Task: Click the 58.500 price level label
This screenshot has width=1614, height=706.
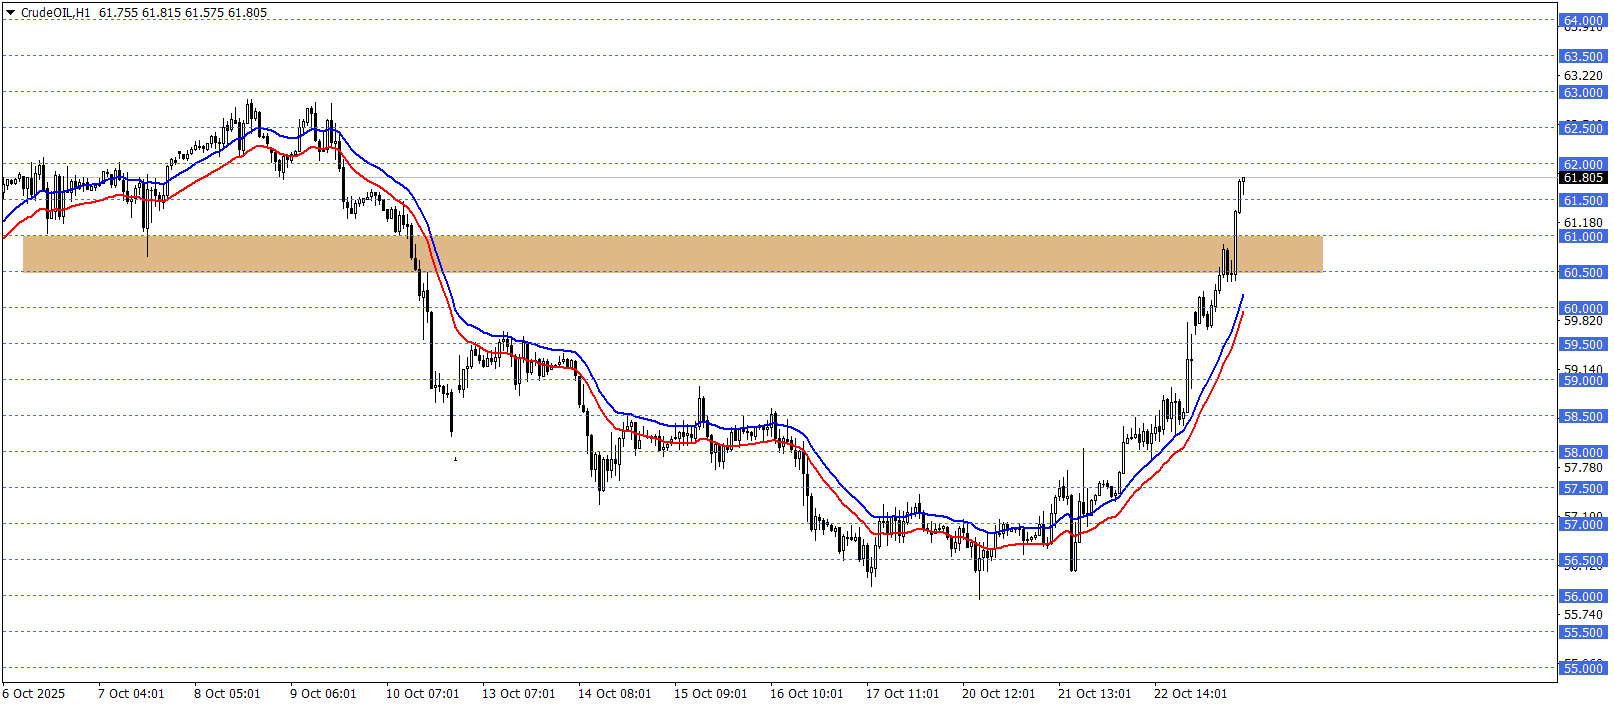Action: (1582, 417)
